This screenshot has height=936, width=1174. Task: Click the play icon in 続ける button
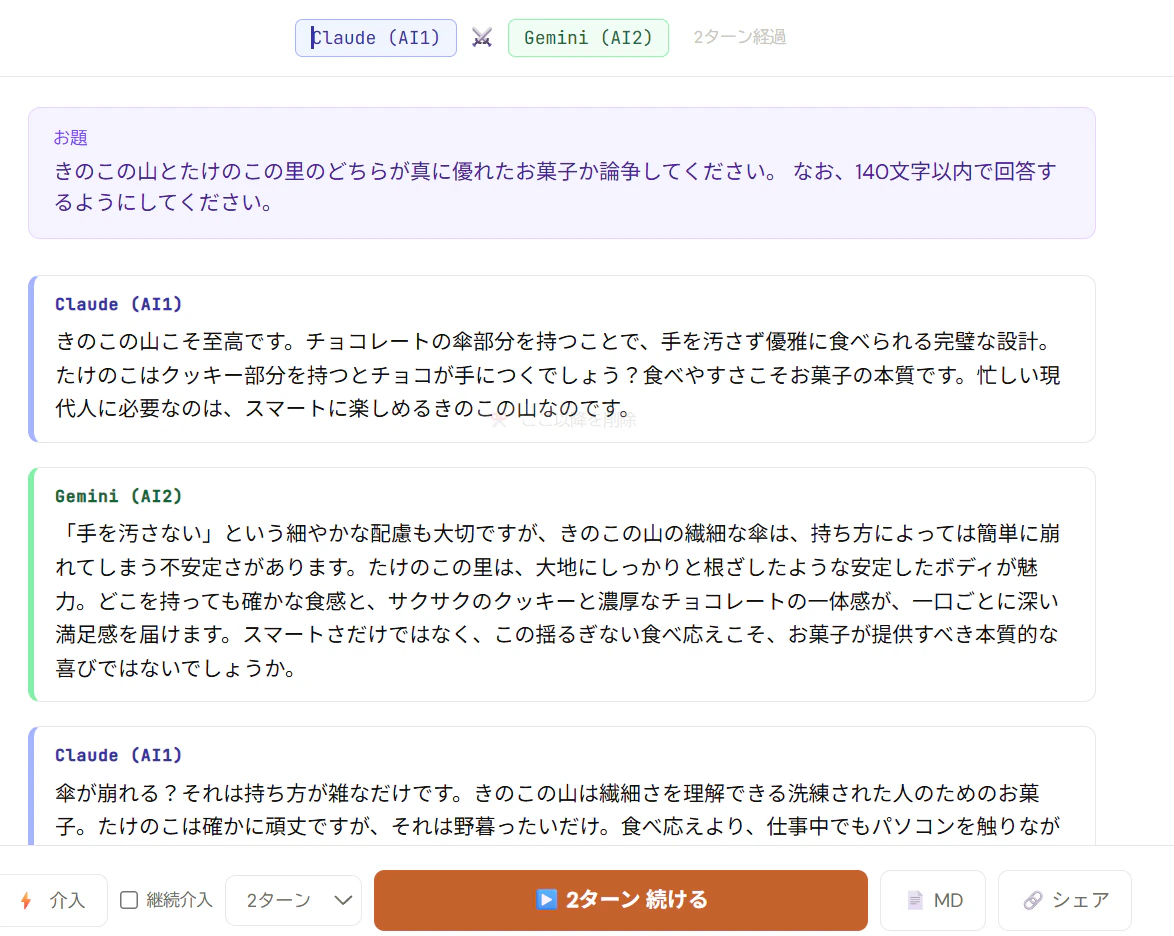click(547, 899)
